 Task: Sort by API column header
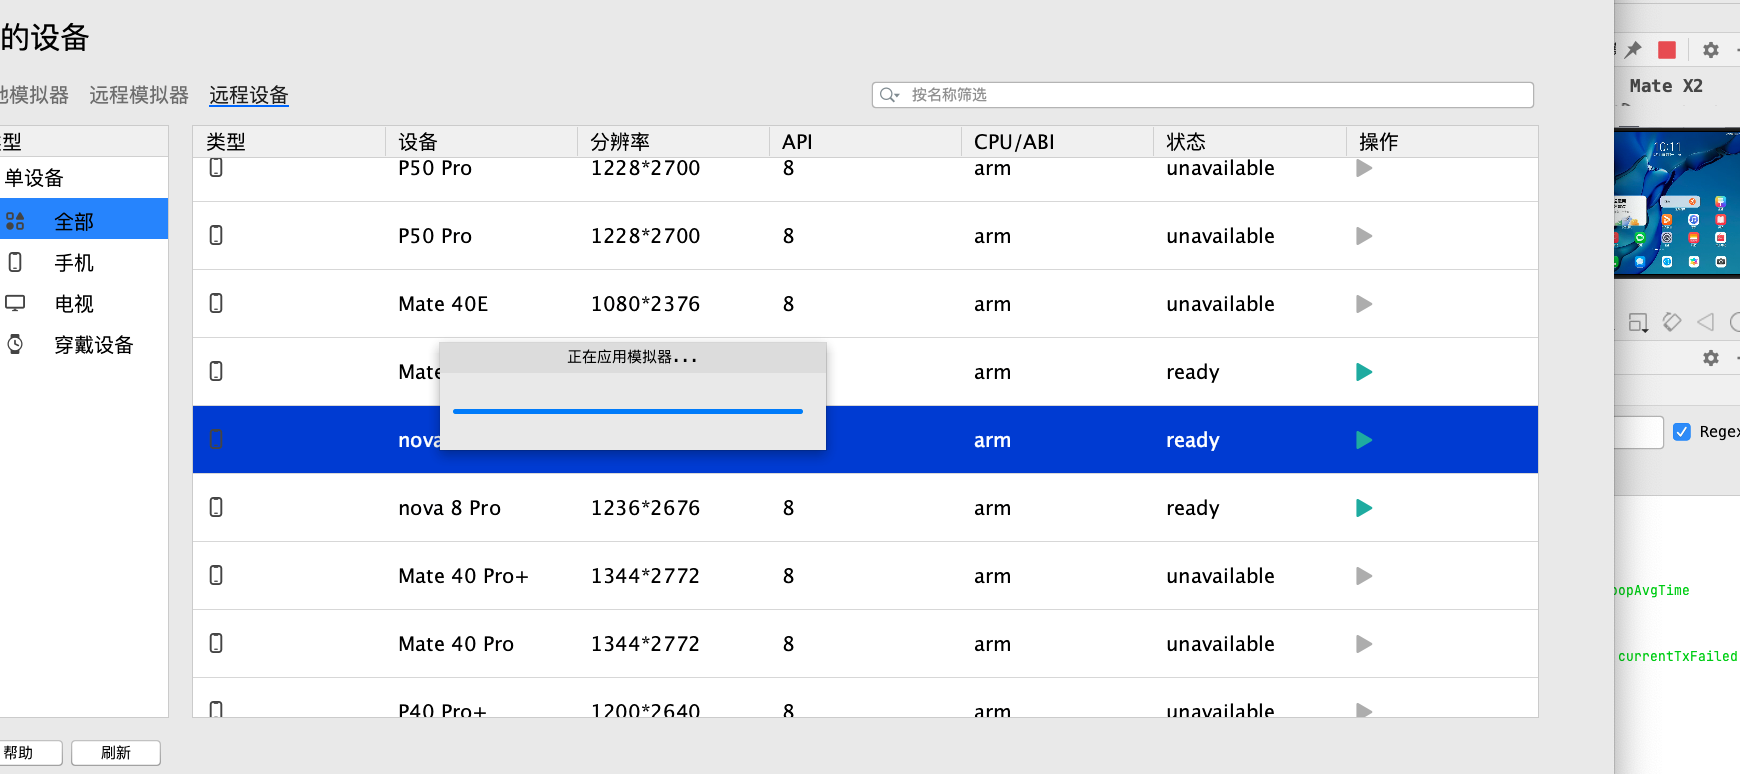pyautogui.click(x=865, y=141)
